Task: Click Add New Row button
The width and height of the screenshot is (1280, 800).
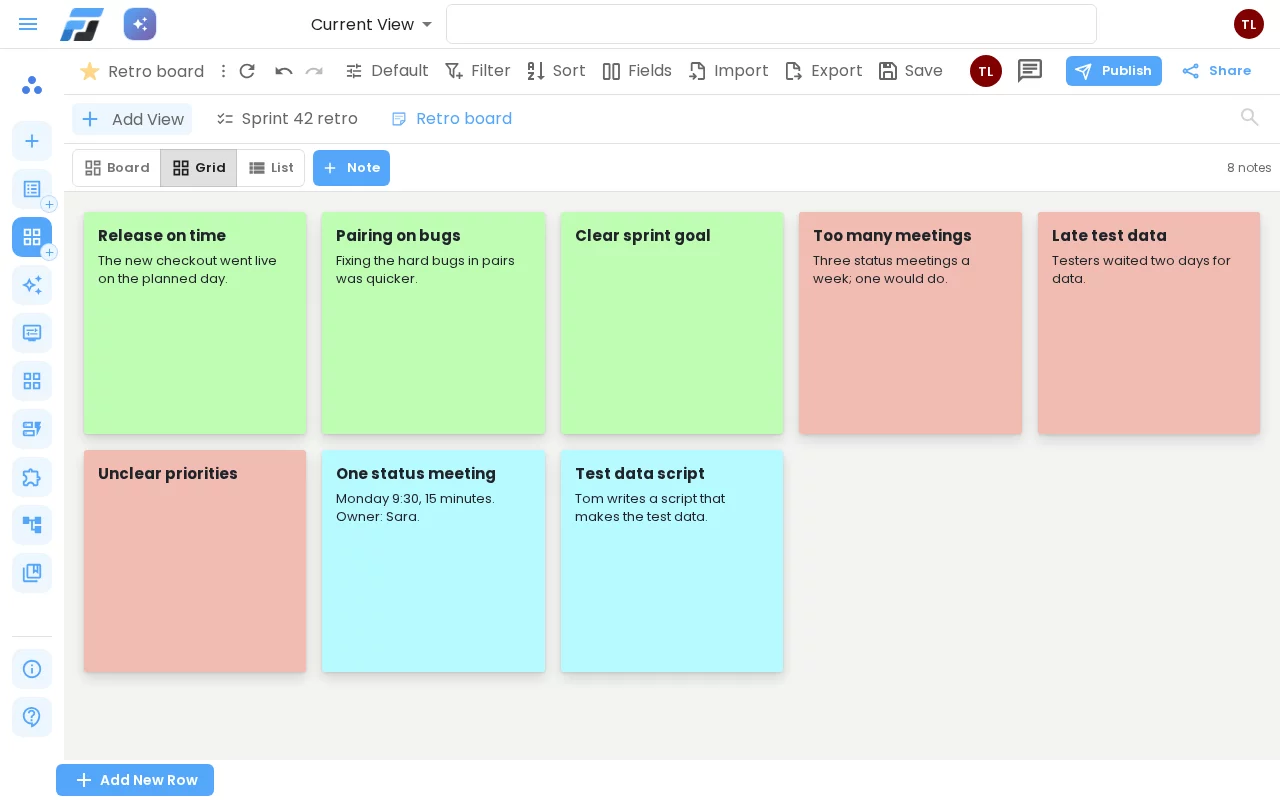Action: 135,780
